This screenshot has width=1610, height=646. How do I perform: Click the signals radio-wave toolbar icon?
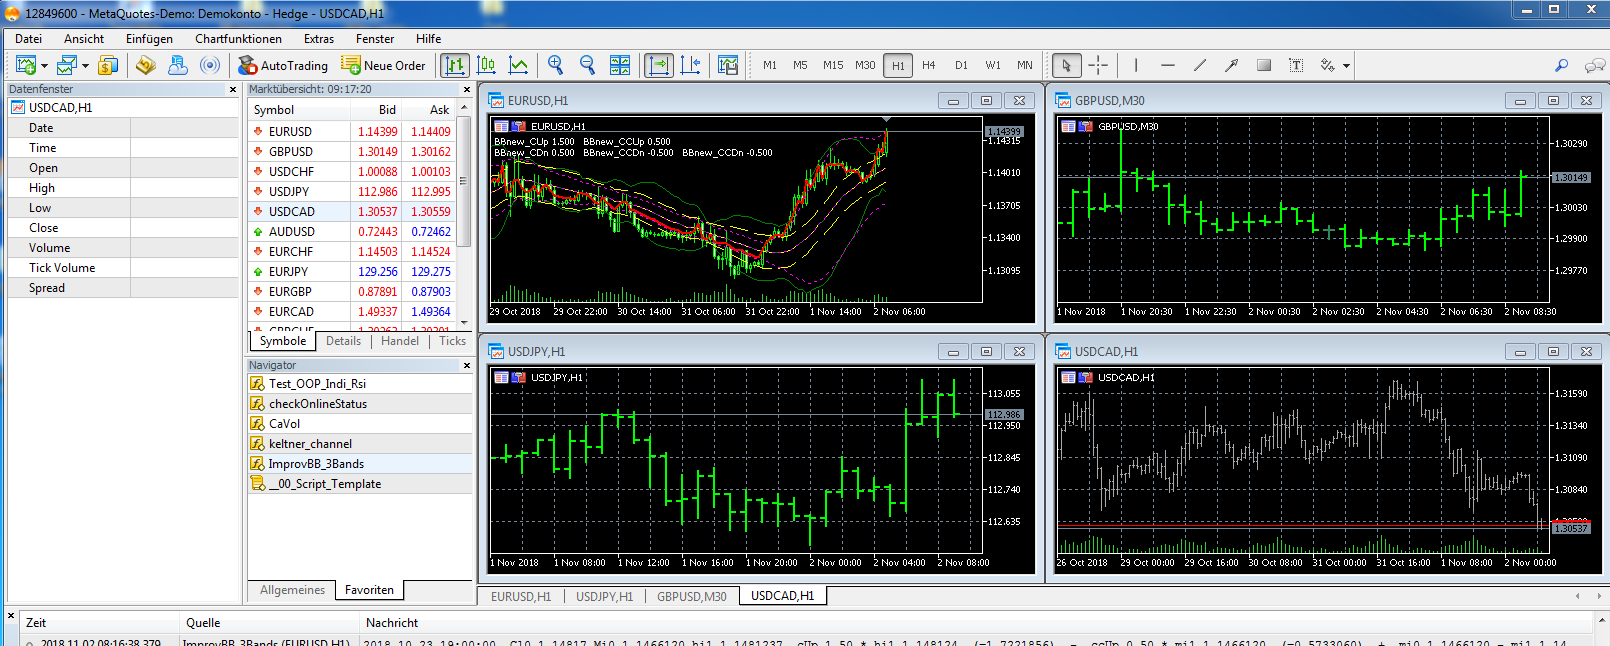(210, 65)
